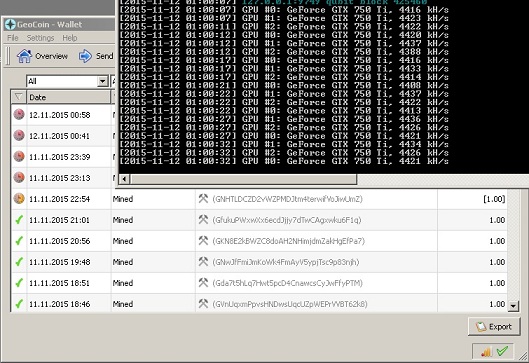The width and height of the screenshot is (529, 363).
Task: Click status icon for 11.11.2015 23:39
Action: click(19, 157)
